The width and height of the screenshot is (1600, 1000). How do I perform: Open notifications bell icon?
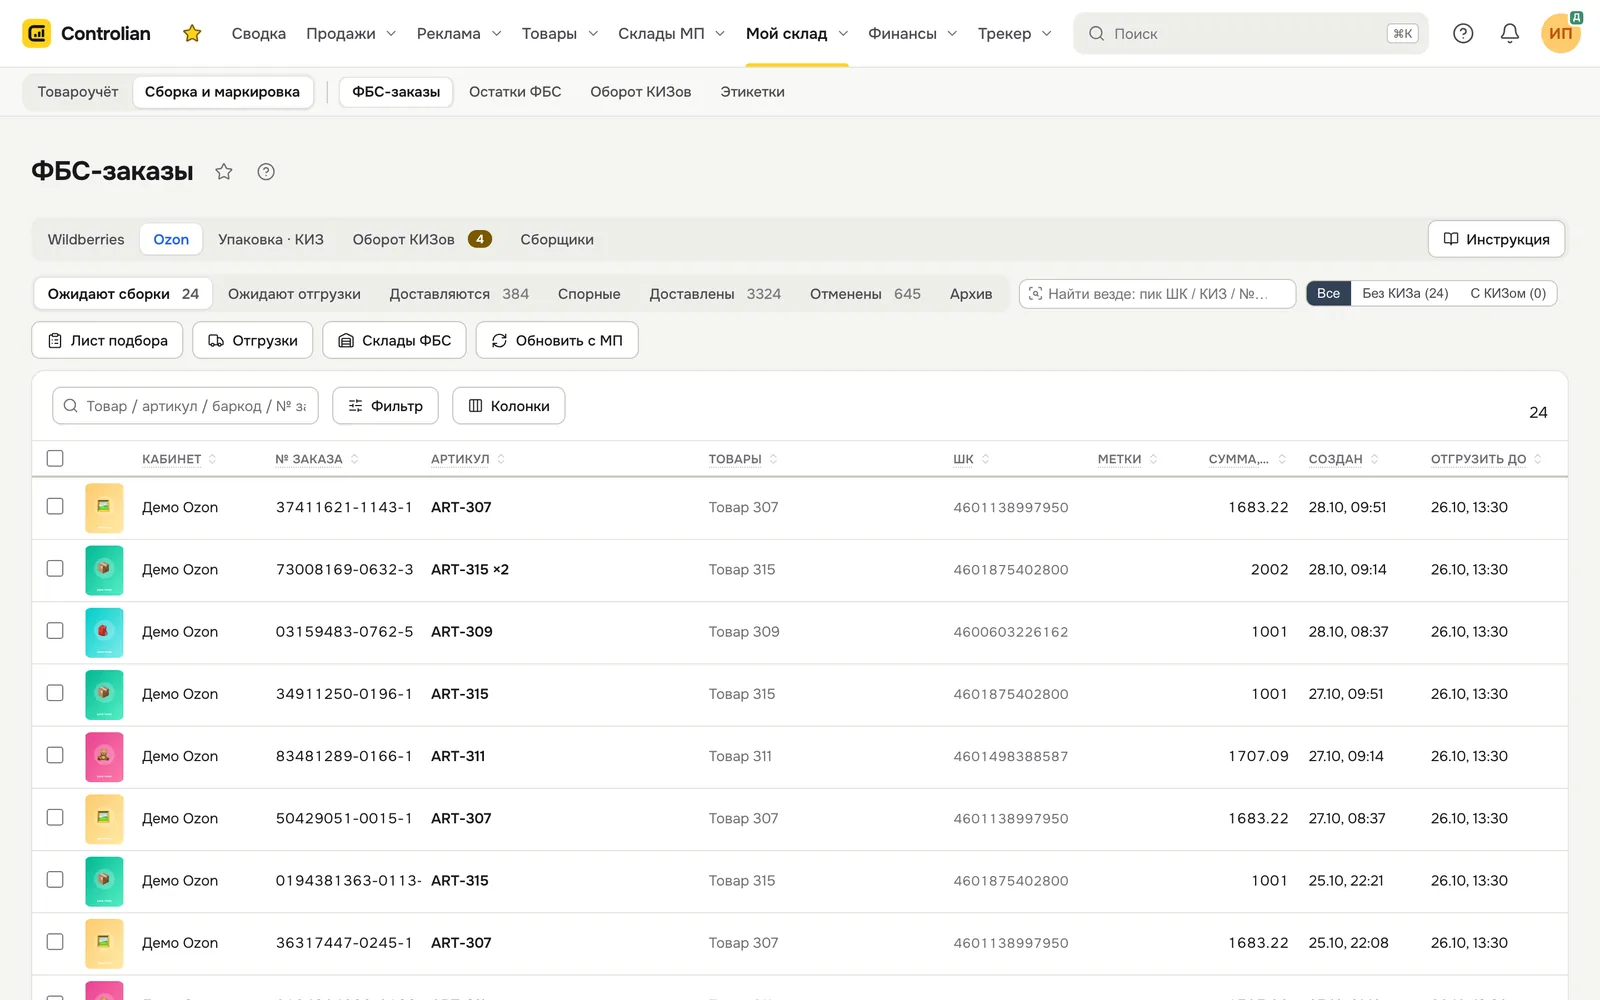click(1510, 34)
